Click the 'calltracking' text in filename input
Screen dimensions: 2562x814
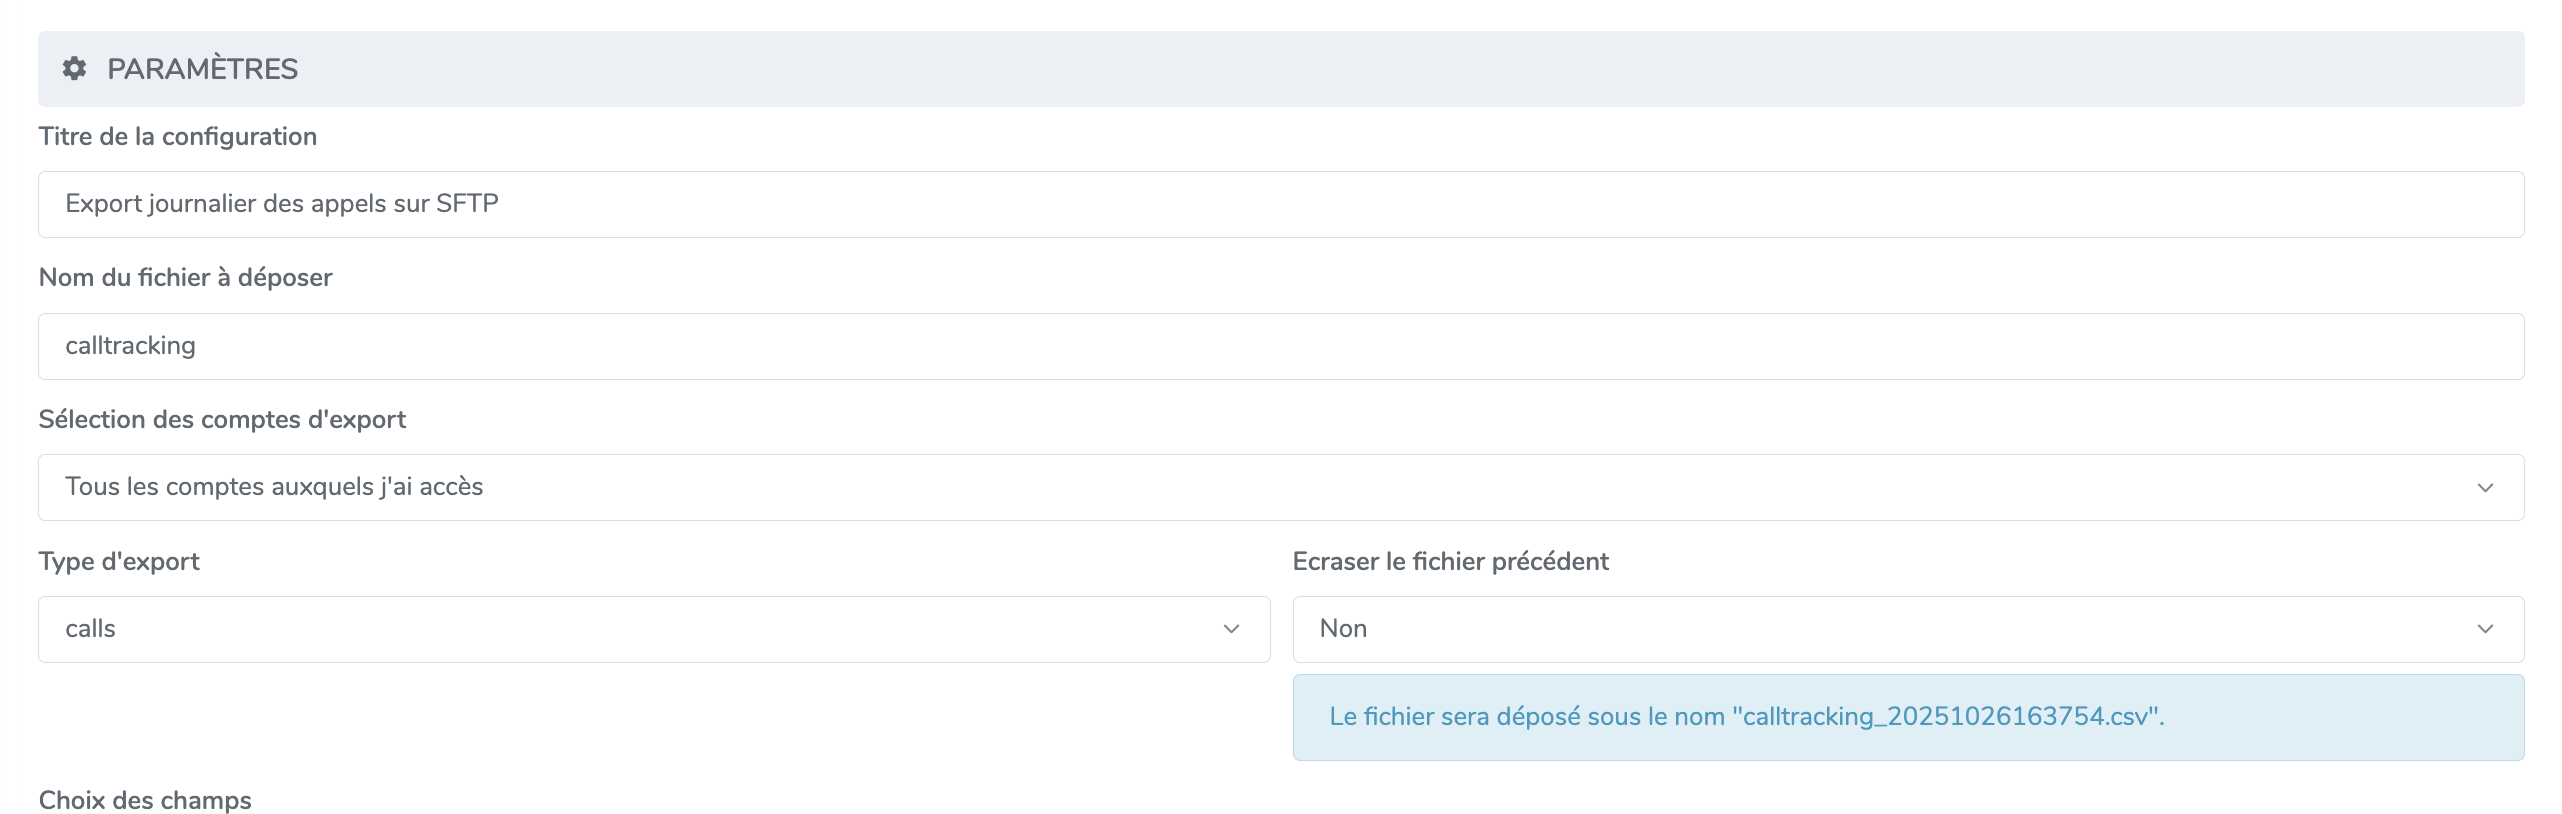(x=130, y=345)
